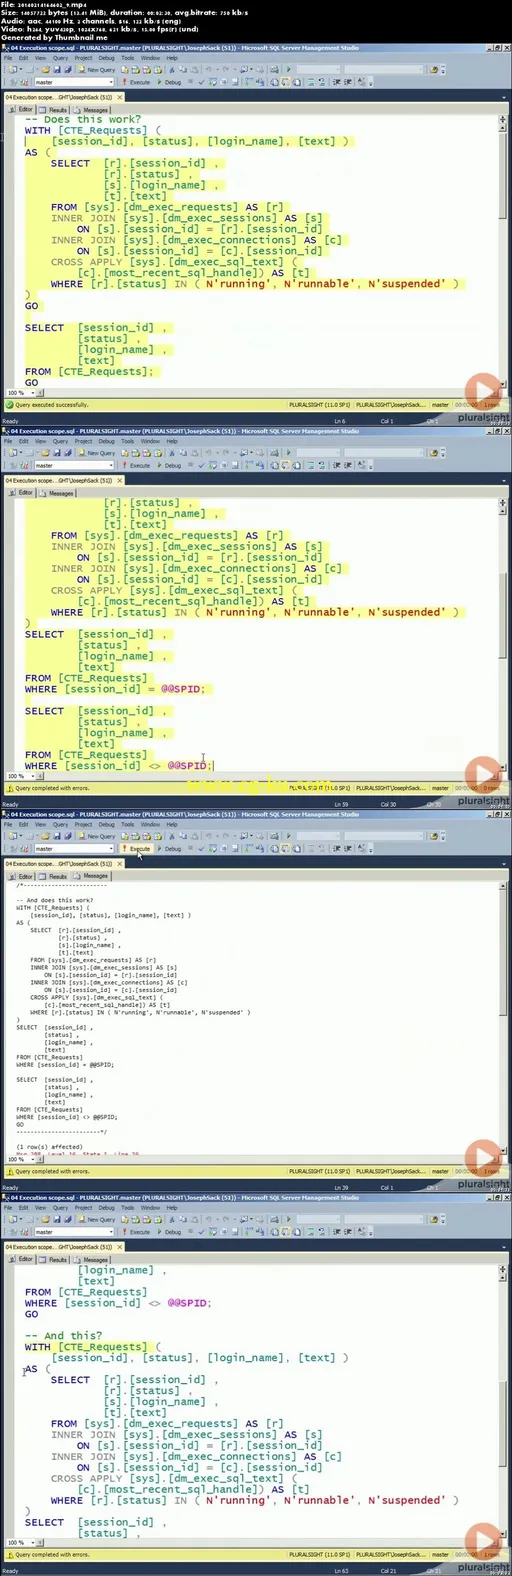512x1576 pixels.
Task: Open the Tools menu in the first frame
Action: coord(127,58)
